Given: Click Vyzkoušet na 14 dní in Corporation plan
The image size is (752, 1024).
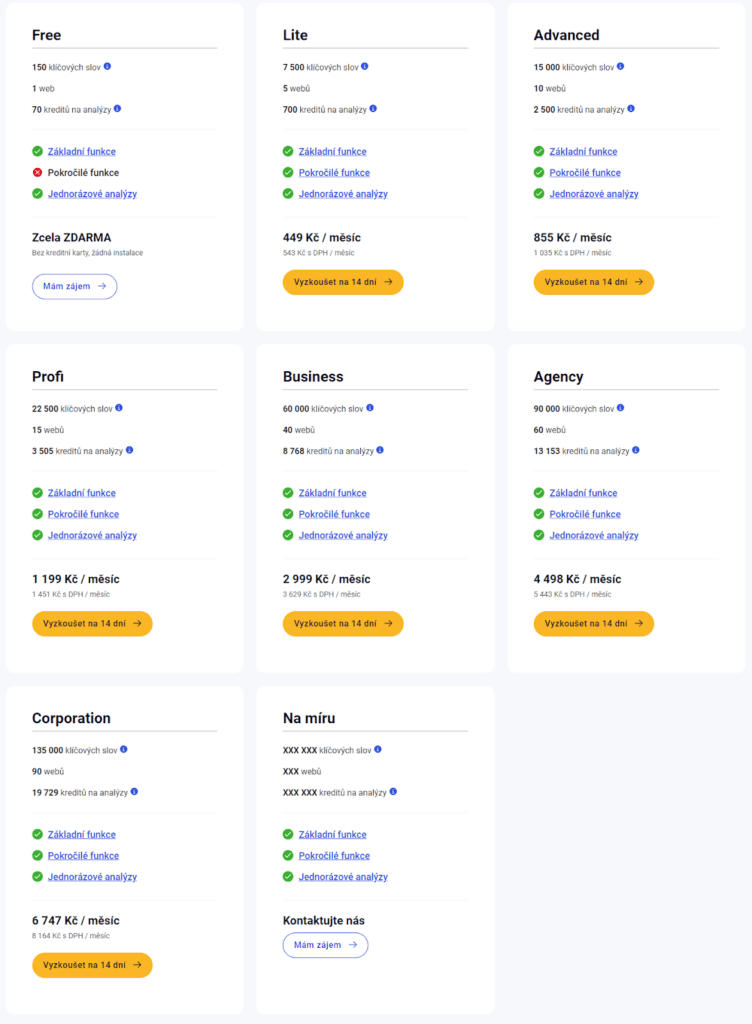Looking at the screenshot, I should (92, 965).
